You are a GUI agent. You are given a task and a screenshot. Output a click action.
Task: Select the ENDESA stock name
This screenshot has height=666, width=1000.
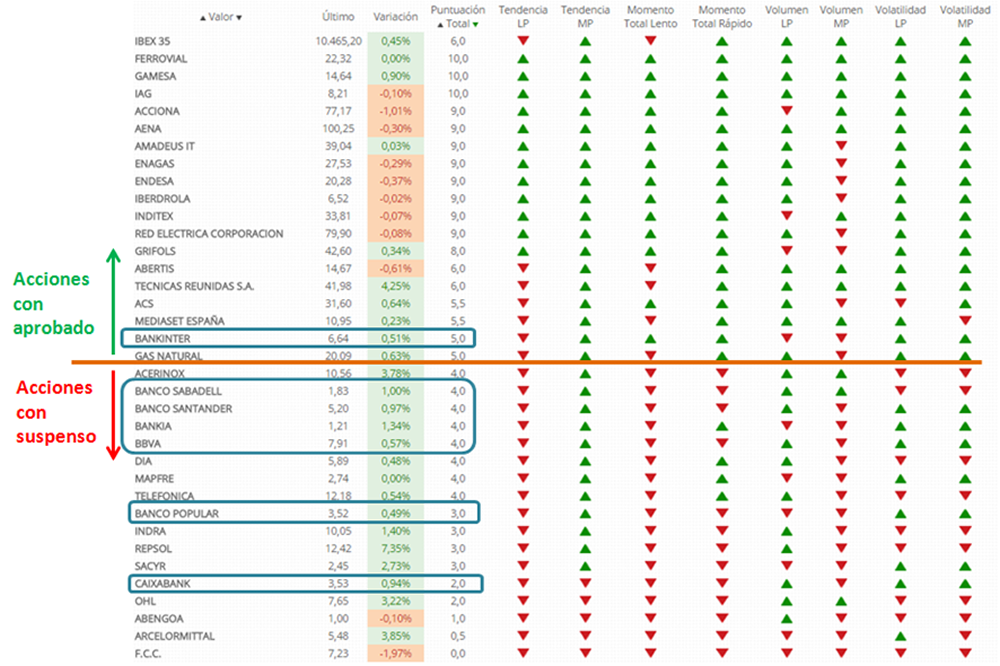(154, 181)
